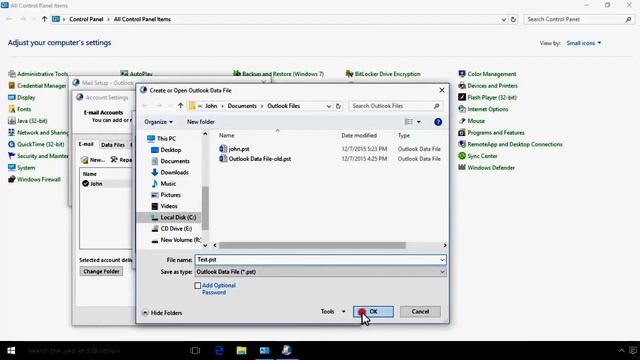Expand address path dropdown in file dialog

point(329,106)
